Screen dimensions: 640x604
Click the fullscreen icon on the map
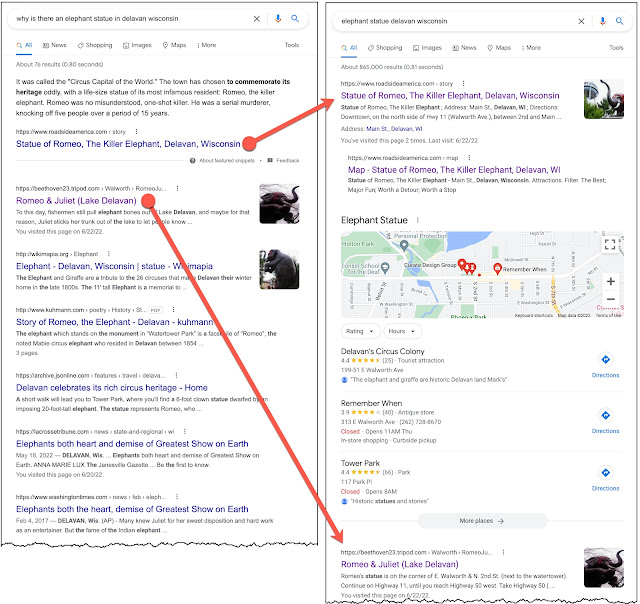point(610,244)
